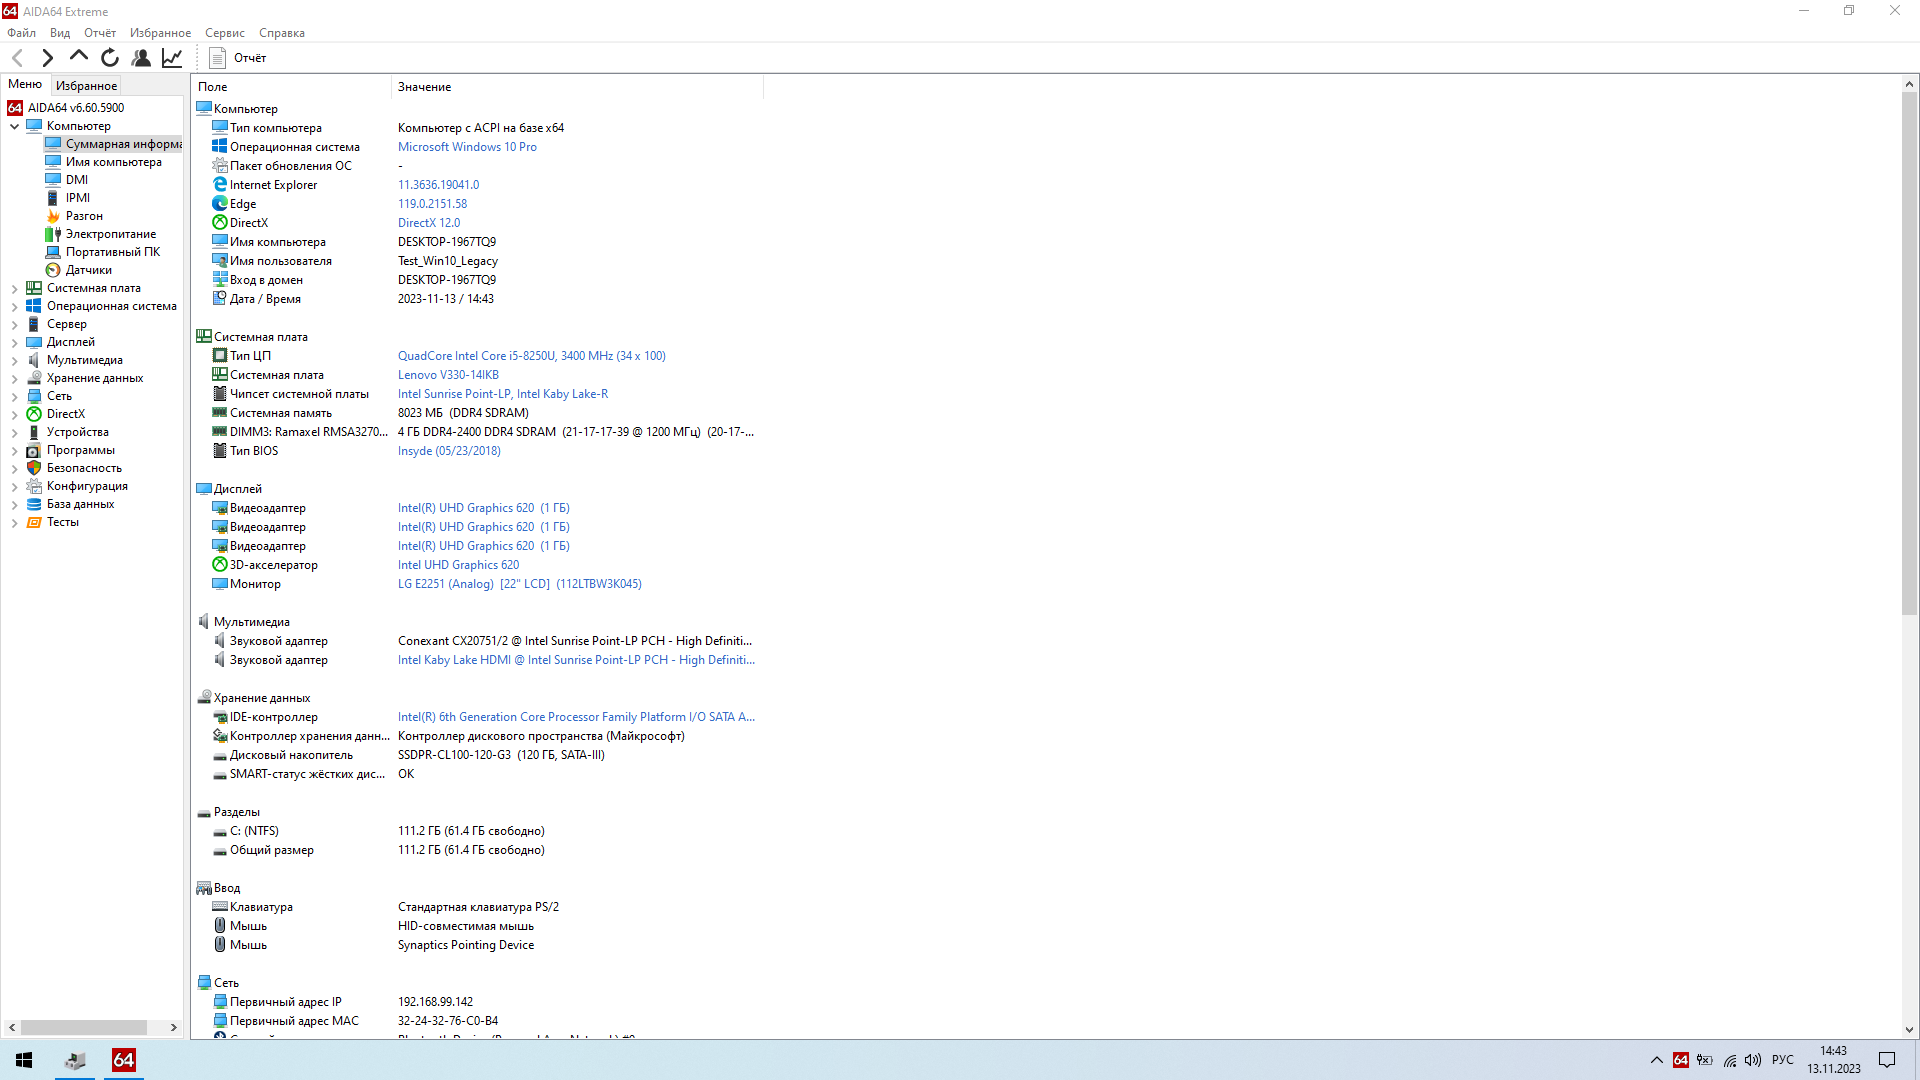The height and width of the screenshot is (1080, 1920).
Task: Click the Портативный ПК laptop icon
Action: 53,252
